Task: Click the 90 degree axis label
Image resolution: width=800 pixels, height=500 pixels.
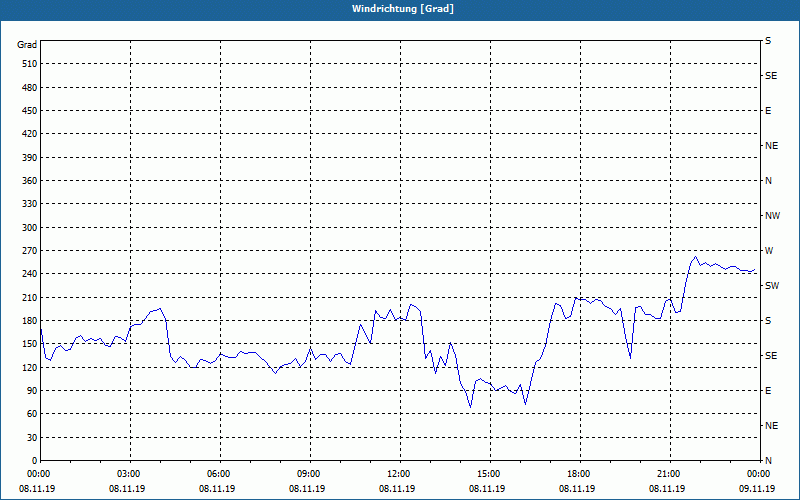Action: [x=32, y=391]
